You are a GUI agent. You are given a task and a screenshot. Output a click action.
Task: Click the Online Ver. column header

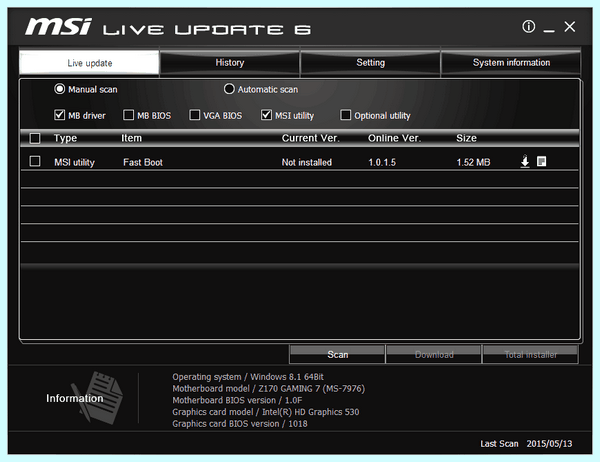click(x=395, y=138)
